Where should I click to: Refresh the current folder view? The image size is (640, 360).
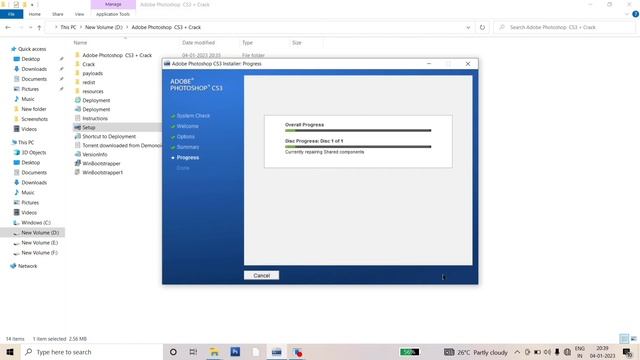[482, 27]
